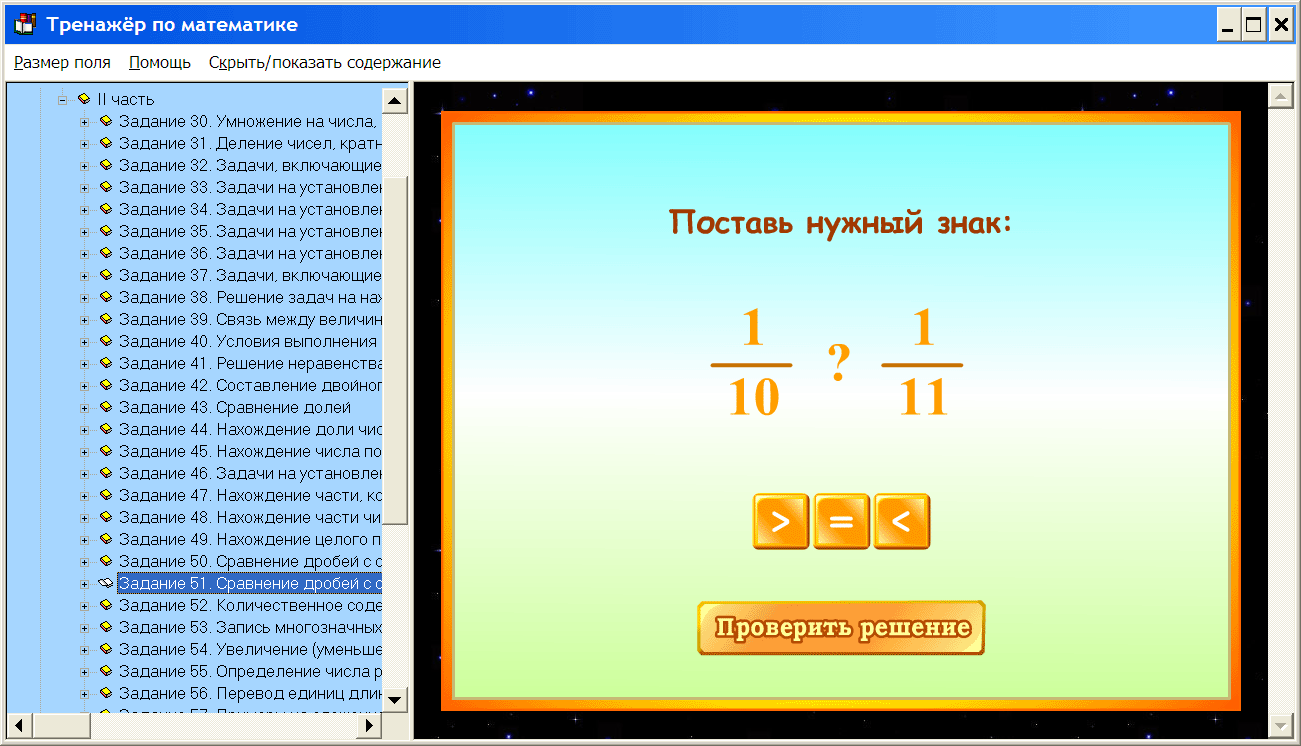
Task: Click the book icon beside Задание 50
Action: click(107, 561)
